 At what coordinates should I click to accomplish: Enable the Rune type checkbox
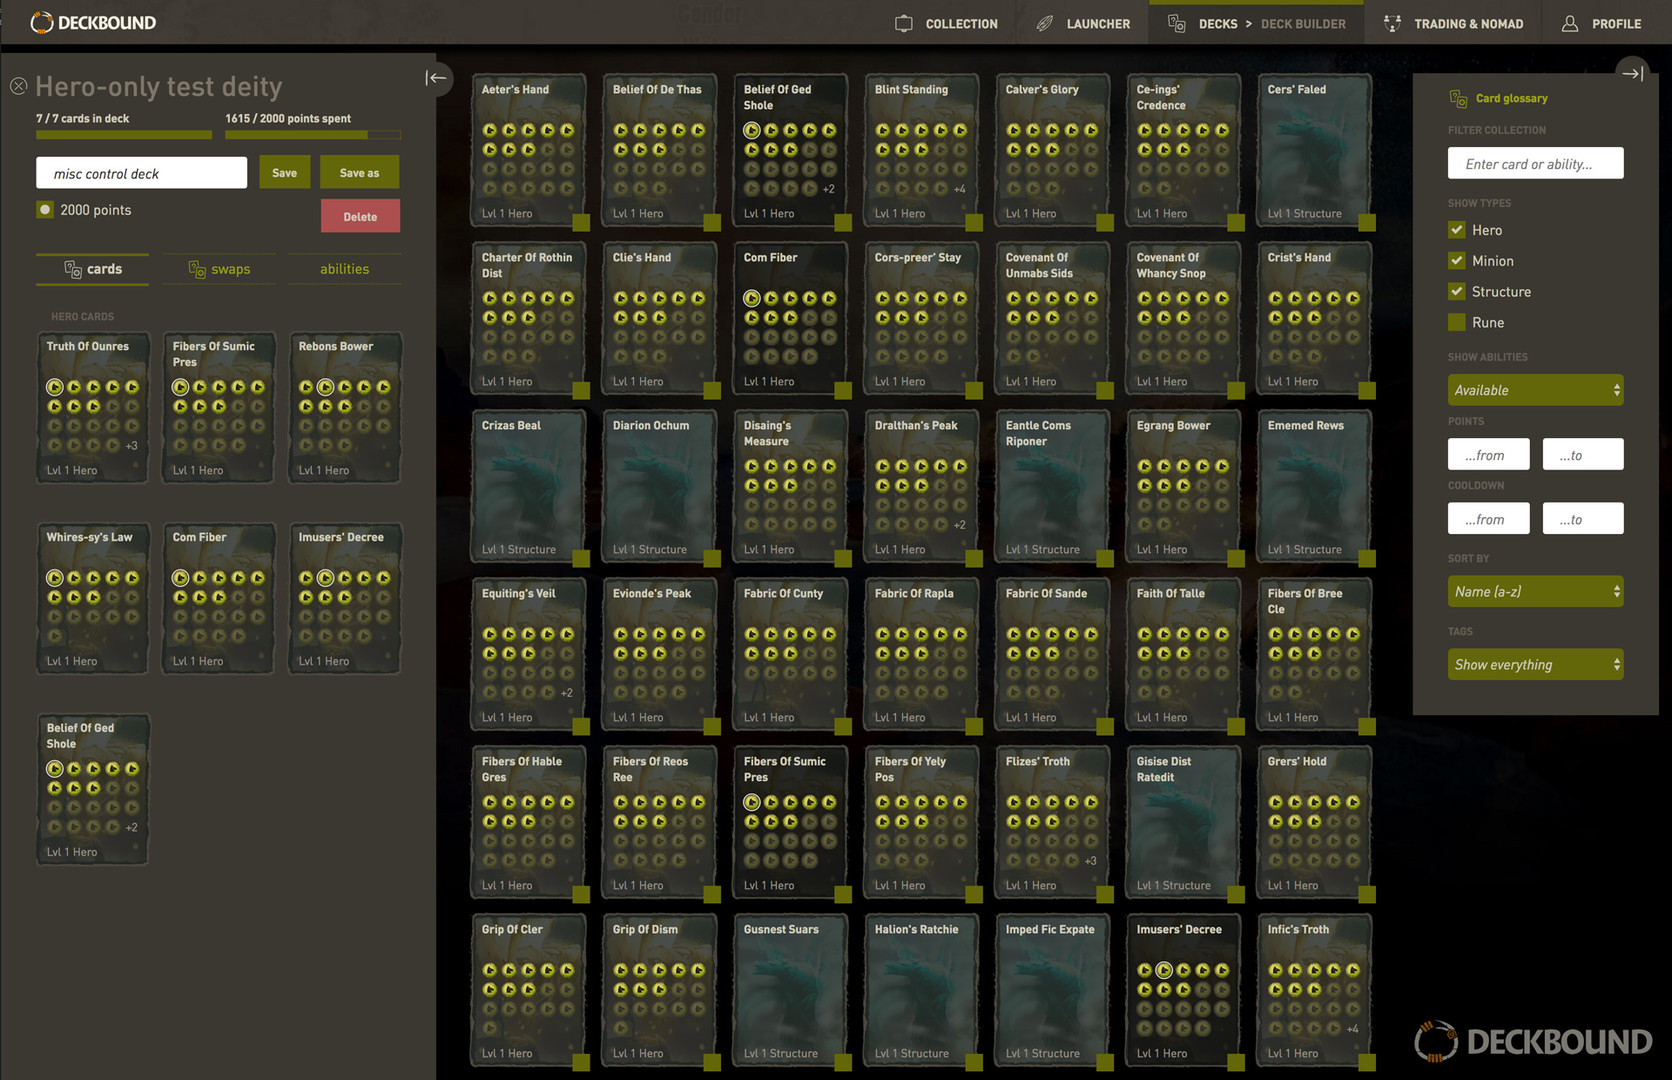[1457, 322]
